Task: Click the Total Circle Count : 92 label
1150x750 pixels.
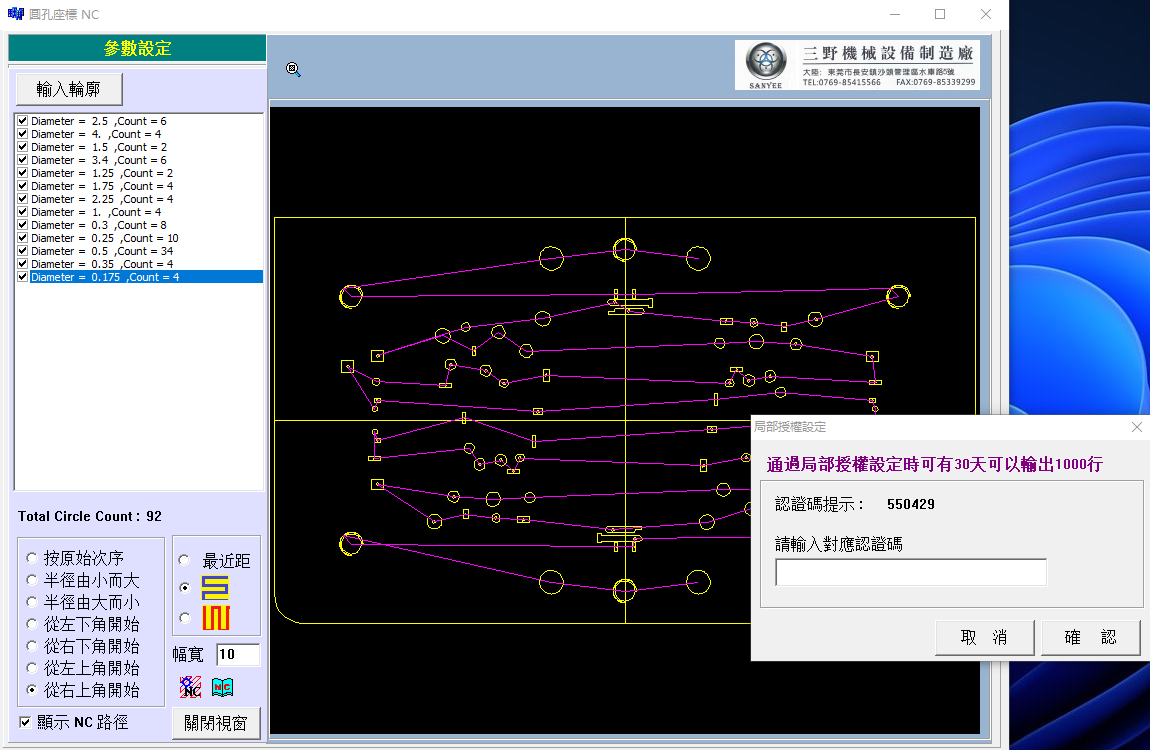Action: tap(89, 516)
